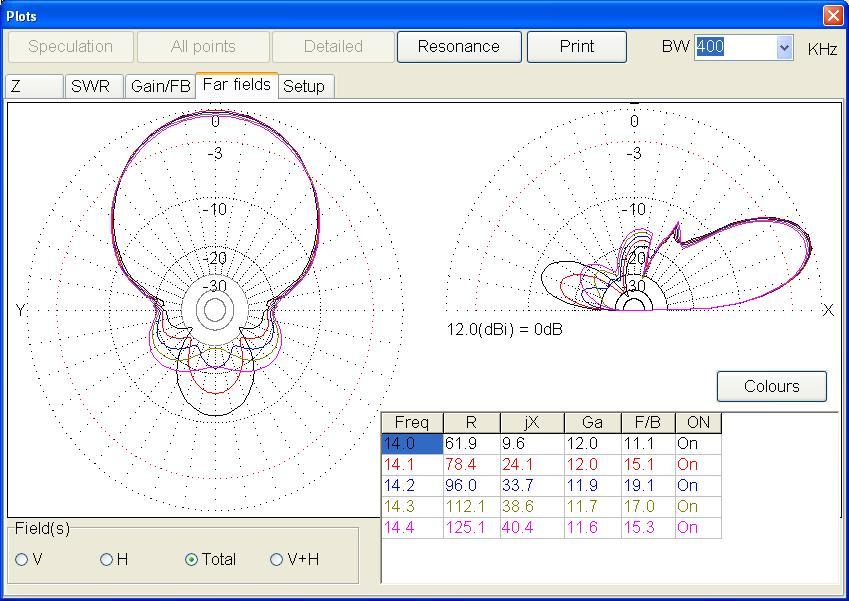Click the Resonance button

point(459,46)
